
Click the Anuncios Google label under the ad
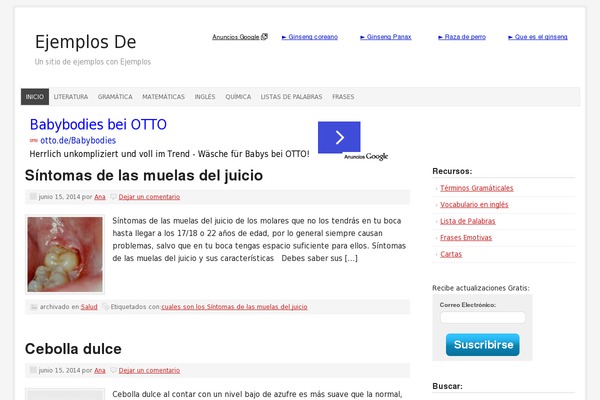point(366,157)
